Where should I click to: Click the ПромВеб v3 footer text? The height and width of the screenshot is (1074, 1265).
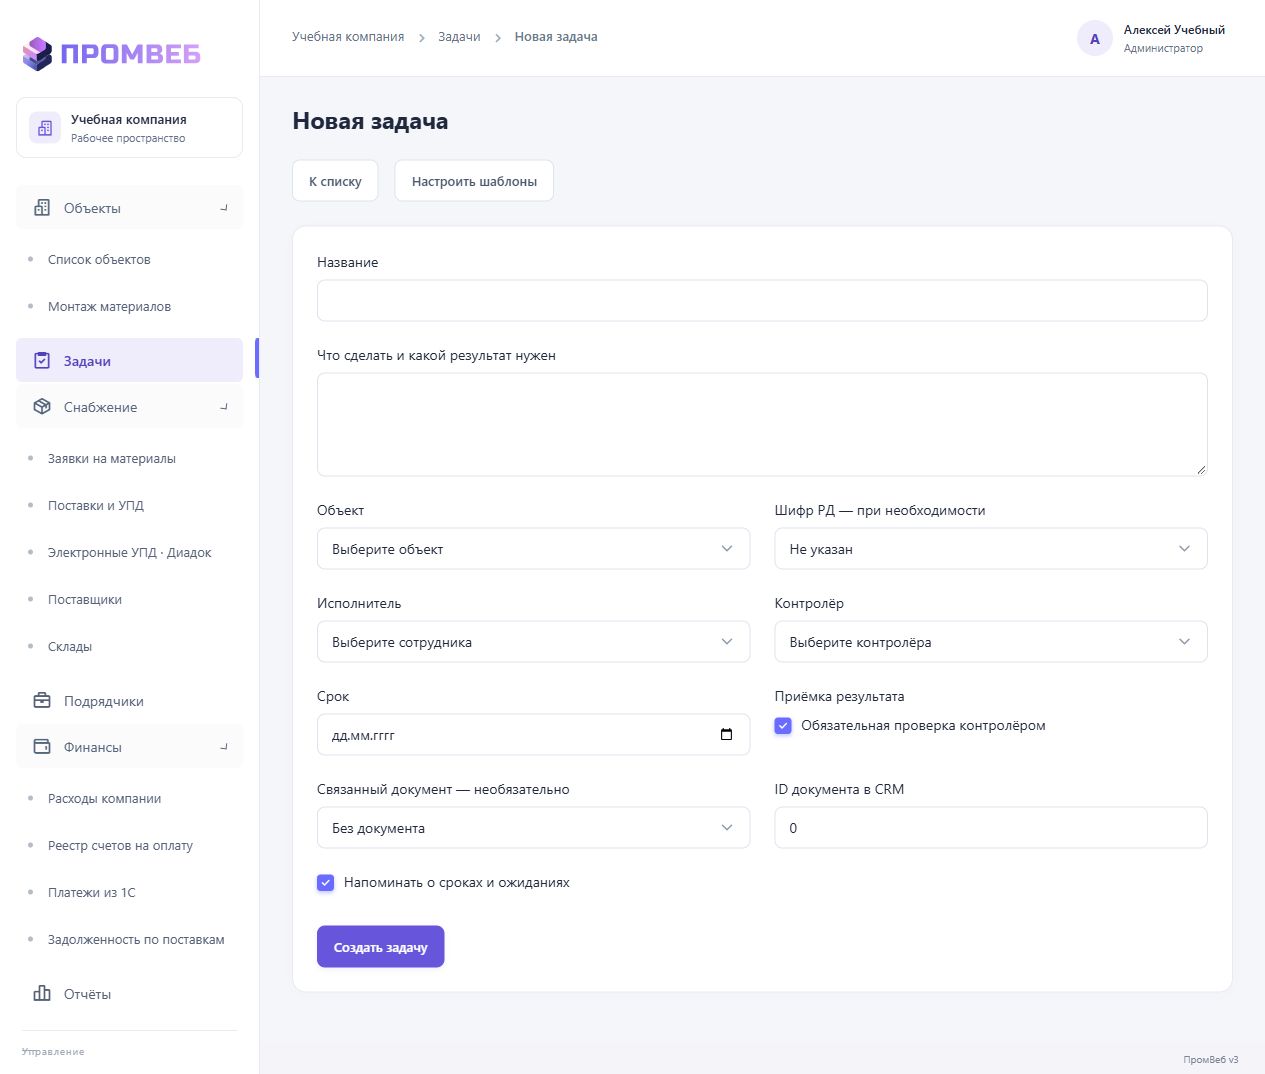1210,1060
